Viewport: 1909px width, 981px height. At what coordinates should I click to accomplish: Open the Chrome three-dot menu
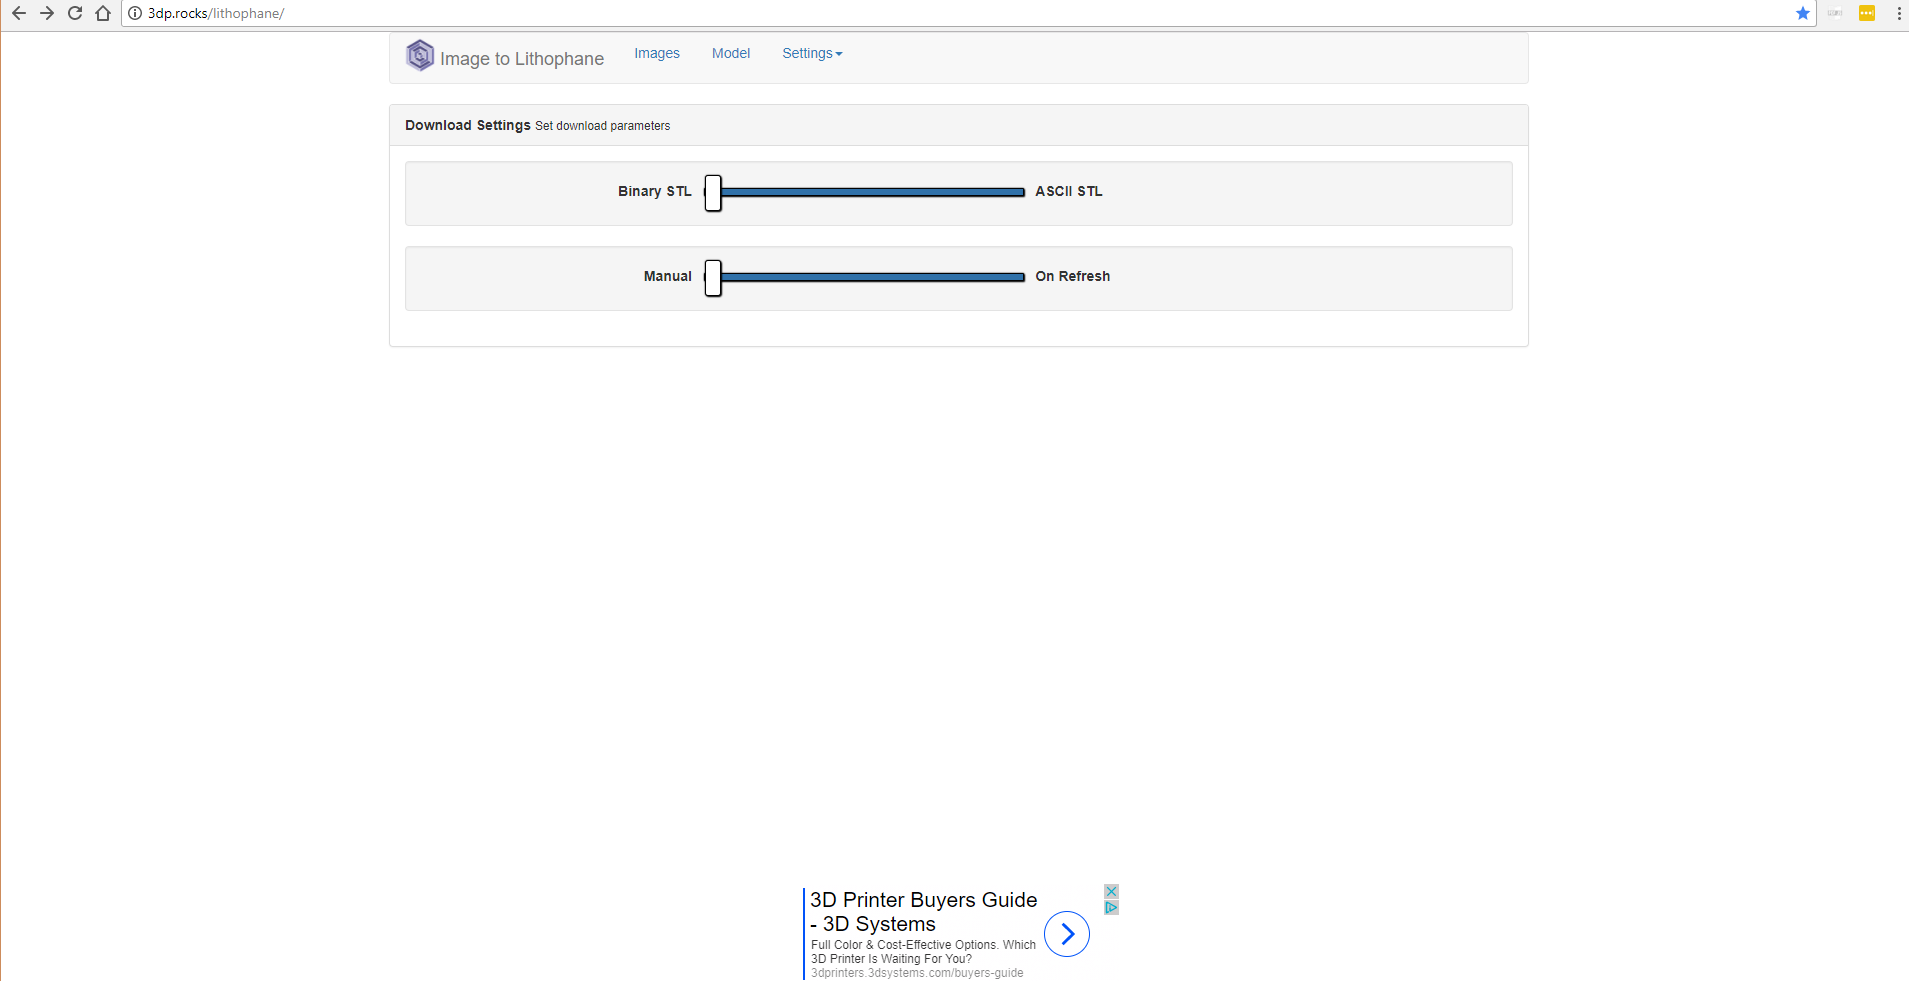click(1898, 13)
